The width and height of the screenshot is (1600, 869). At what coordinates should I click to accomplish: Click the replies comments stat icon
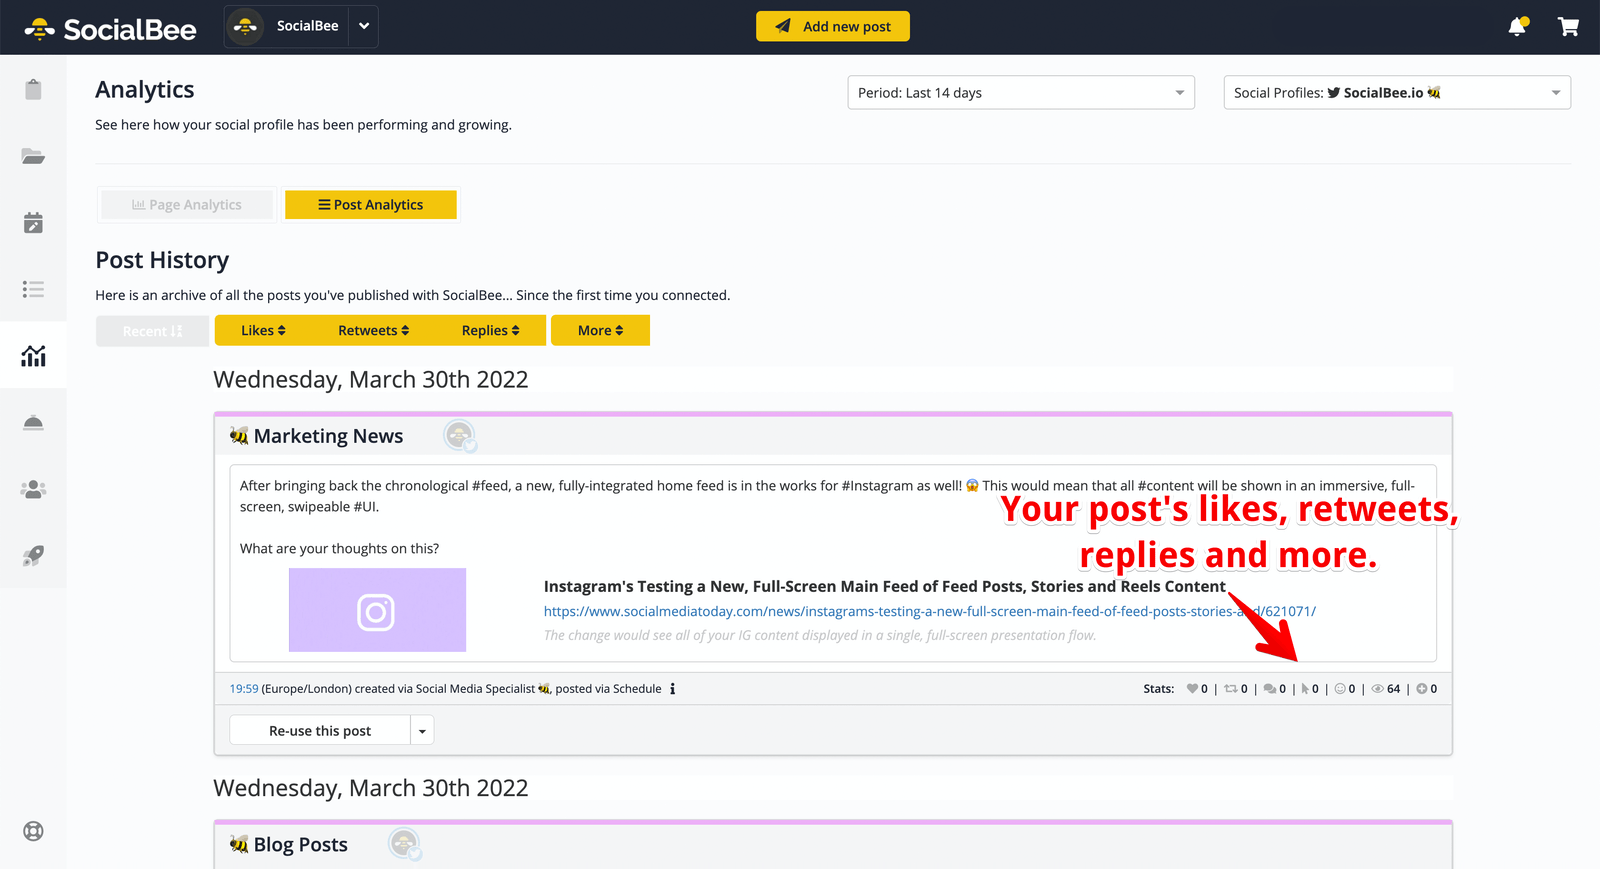tap(1270, 688)
